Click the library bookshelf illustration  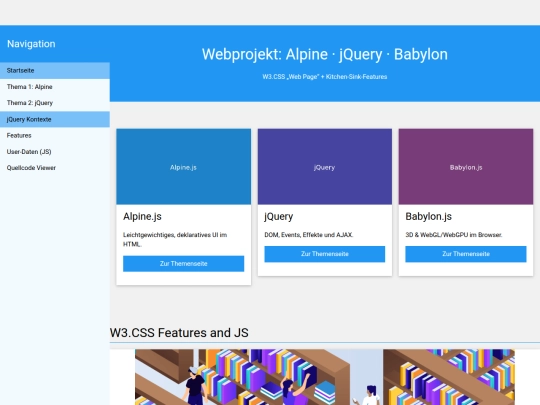[x=325, y=377]
